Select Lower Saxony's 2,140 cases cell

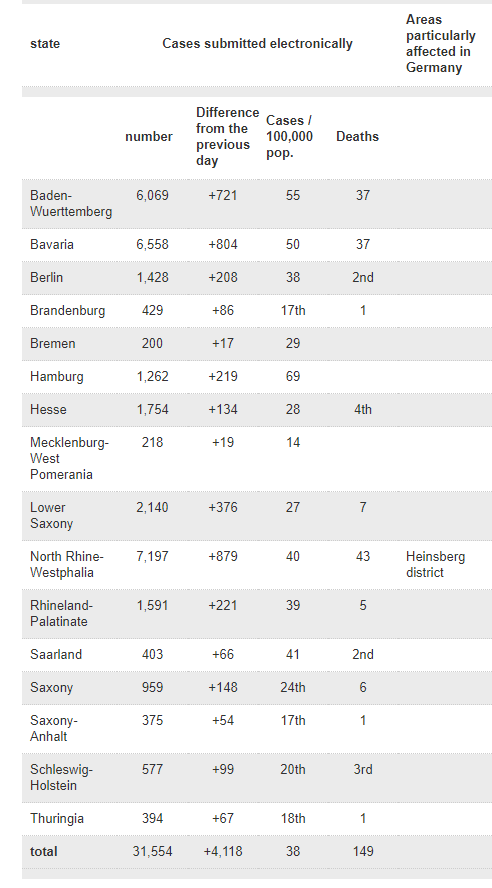(152, 507)
